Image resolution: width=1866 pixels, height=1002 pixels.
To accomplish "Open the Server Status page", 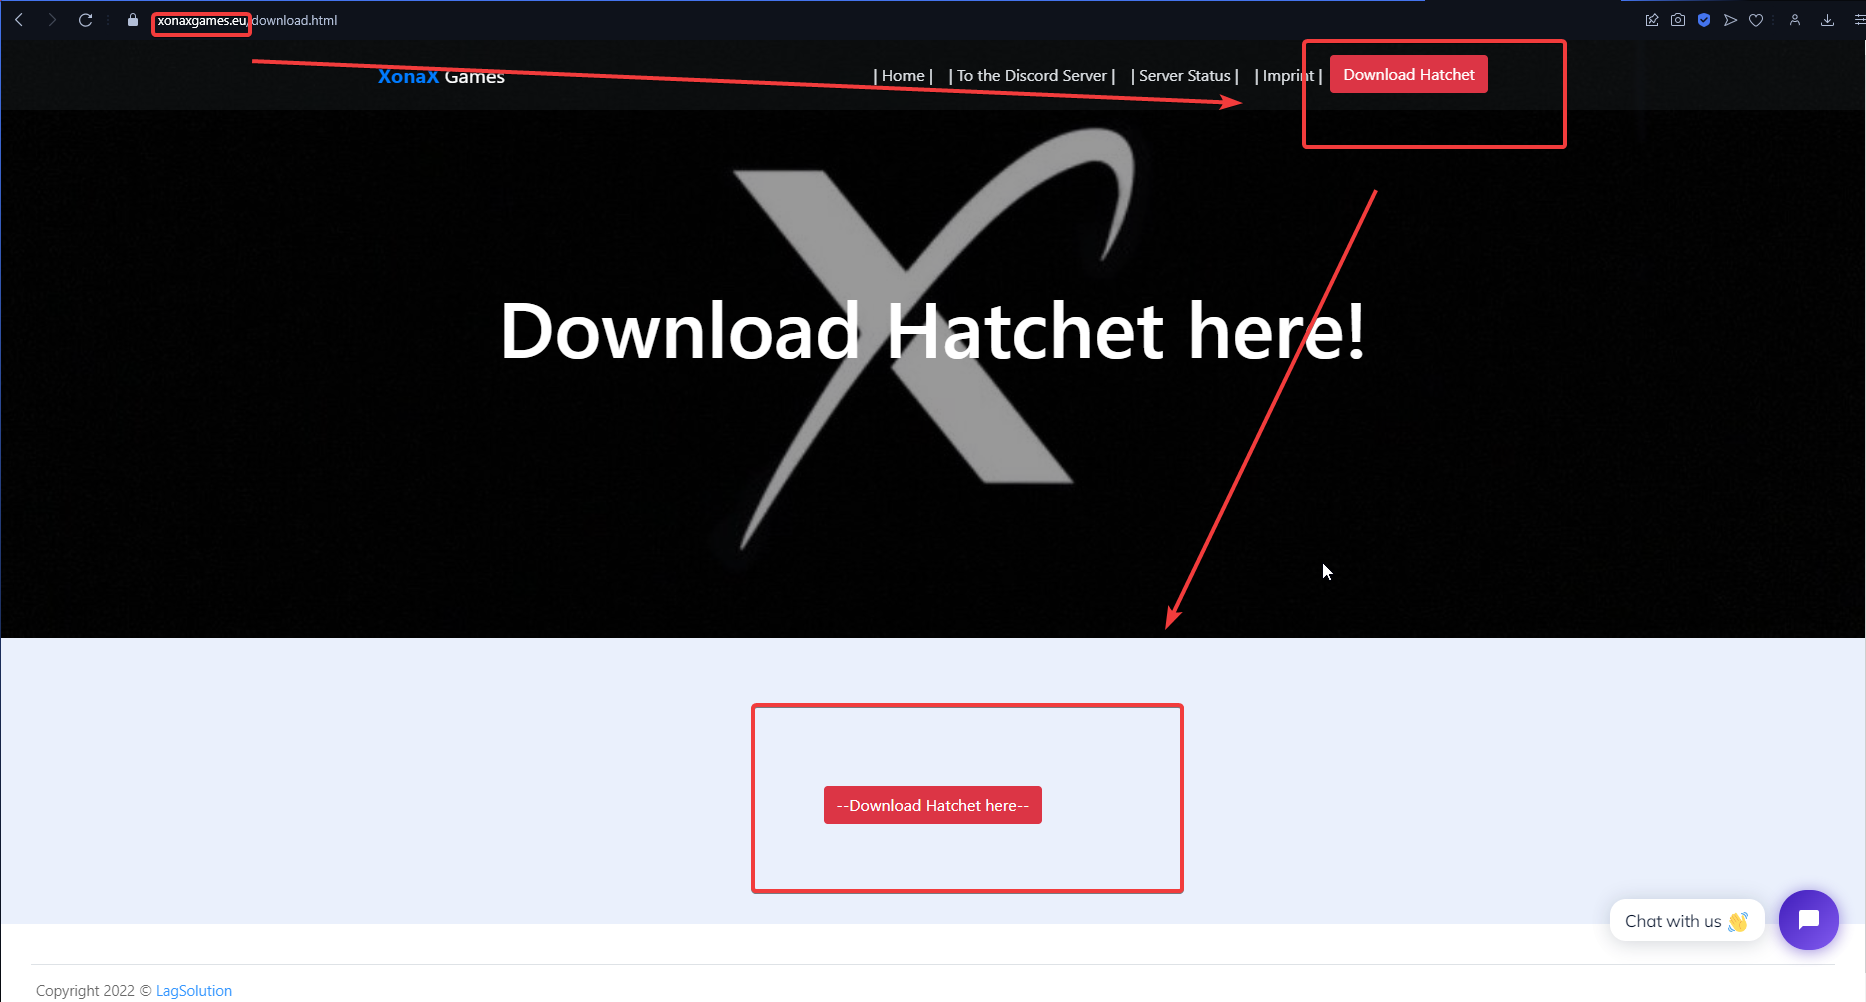I will [1184, 76].
